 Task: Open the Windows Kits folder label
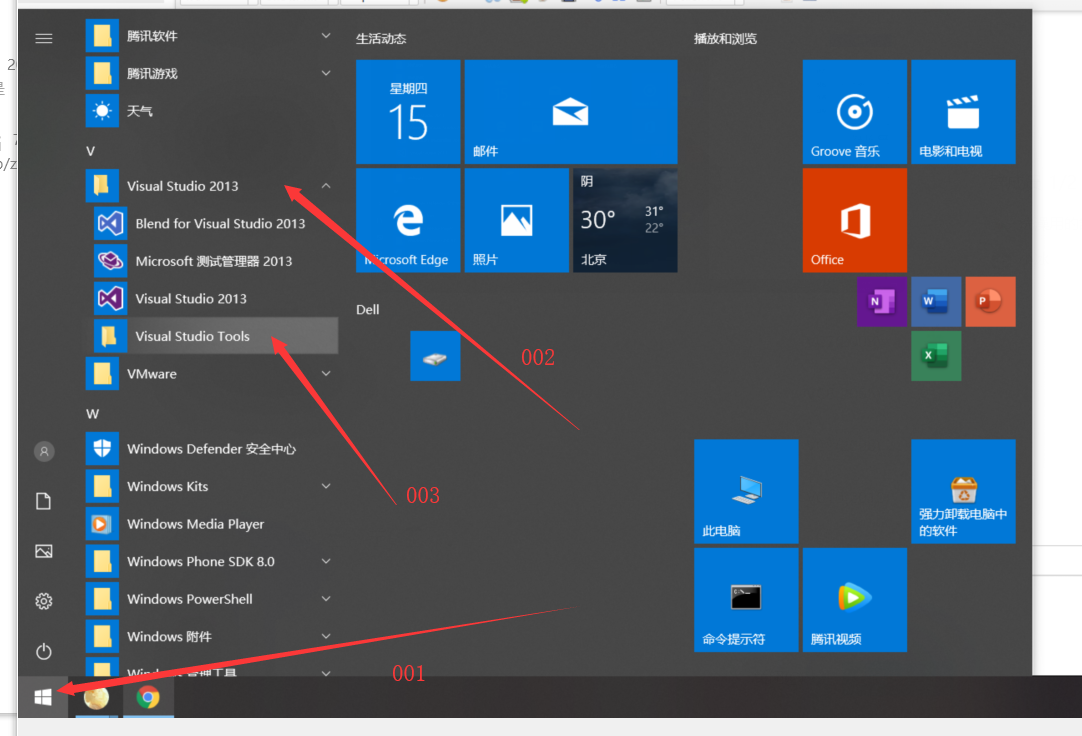click(168, 486)
